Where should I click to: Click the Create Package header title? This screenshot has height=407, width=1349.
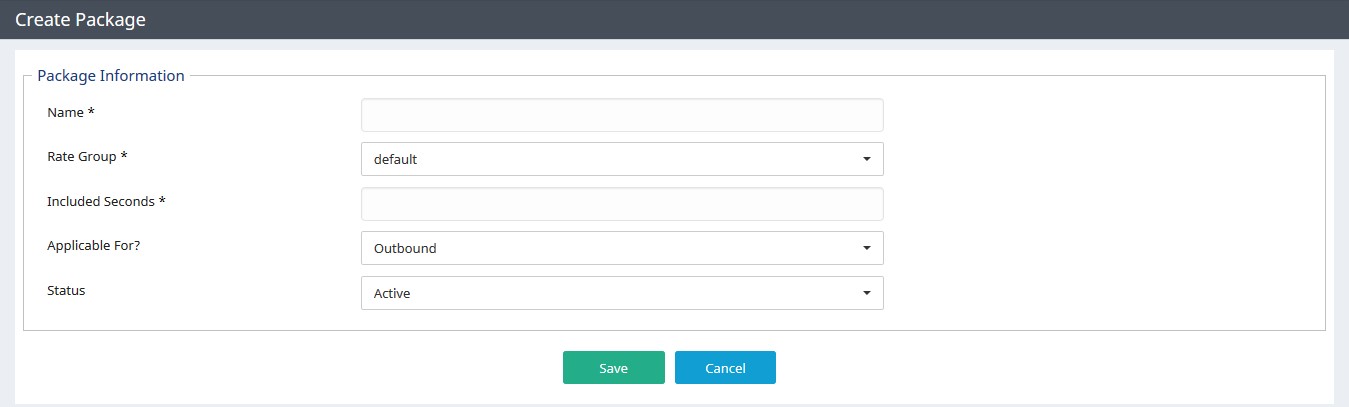point(80,19)
